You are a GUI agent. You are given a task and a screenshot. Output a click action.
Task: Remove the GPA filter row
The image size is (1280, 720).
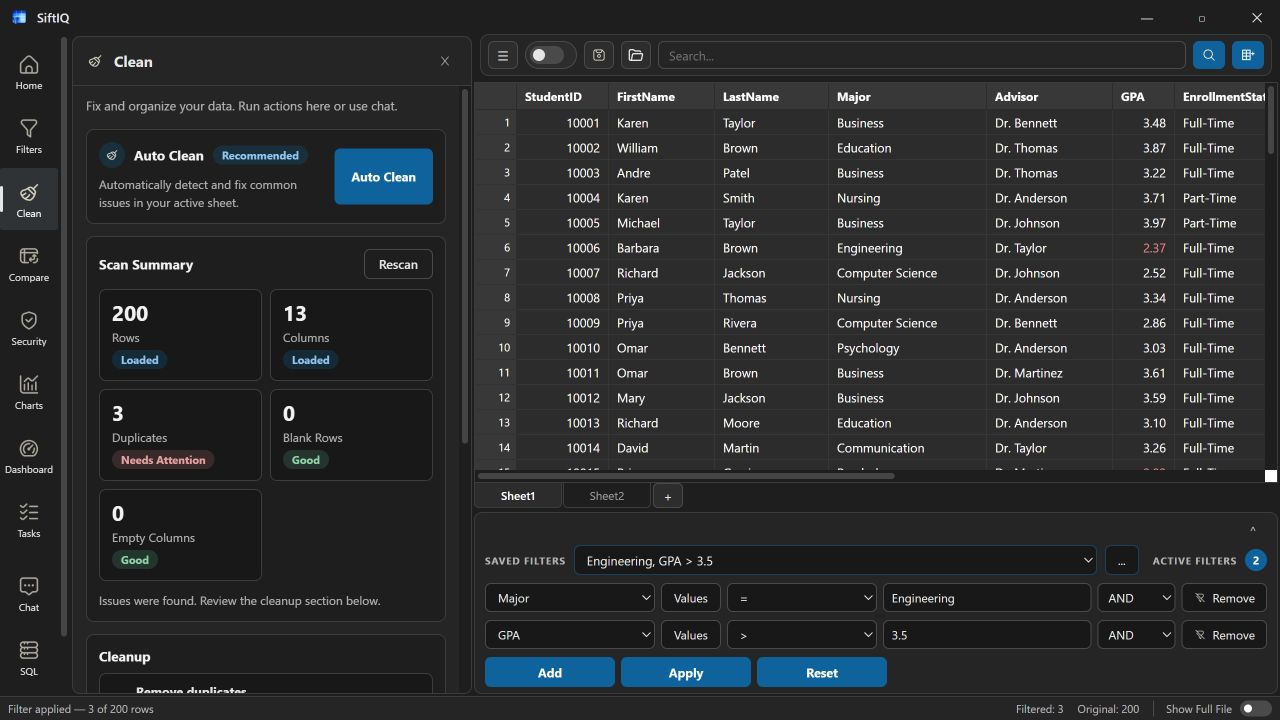(1224, 635)
